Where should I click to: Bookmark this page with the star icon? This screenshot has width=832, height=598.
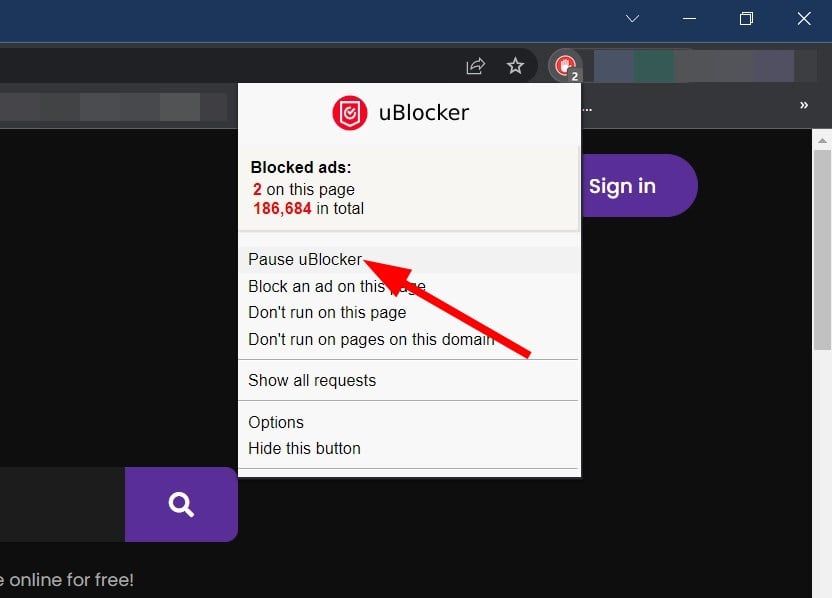tap(515, 66)
